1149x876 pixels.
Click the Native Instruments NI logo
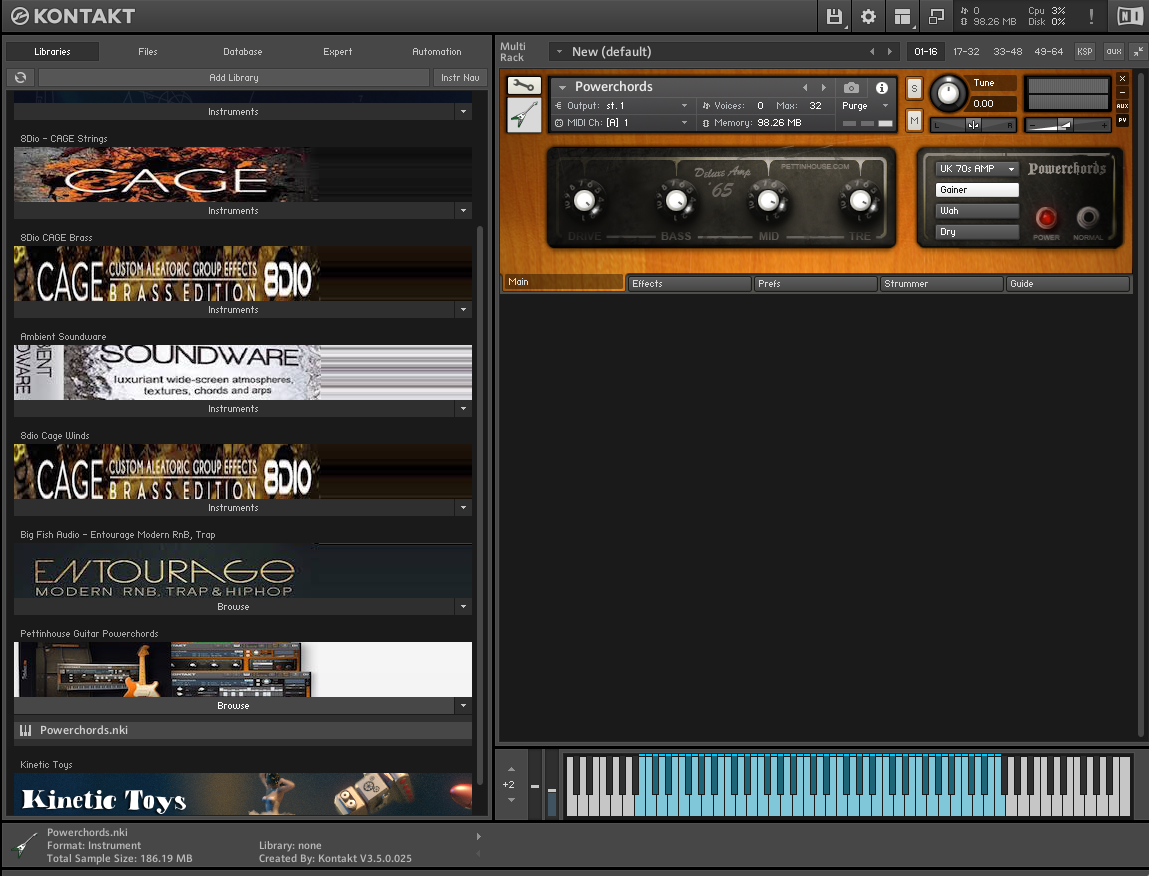[1129, 16]
